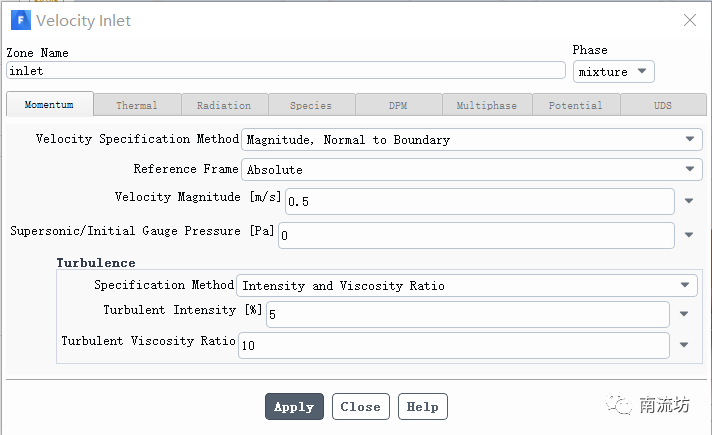The width and height of the screenshot is (712, 435).
Task: Click the Help button
Action: coord(422,407)
